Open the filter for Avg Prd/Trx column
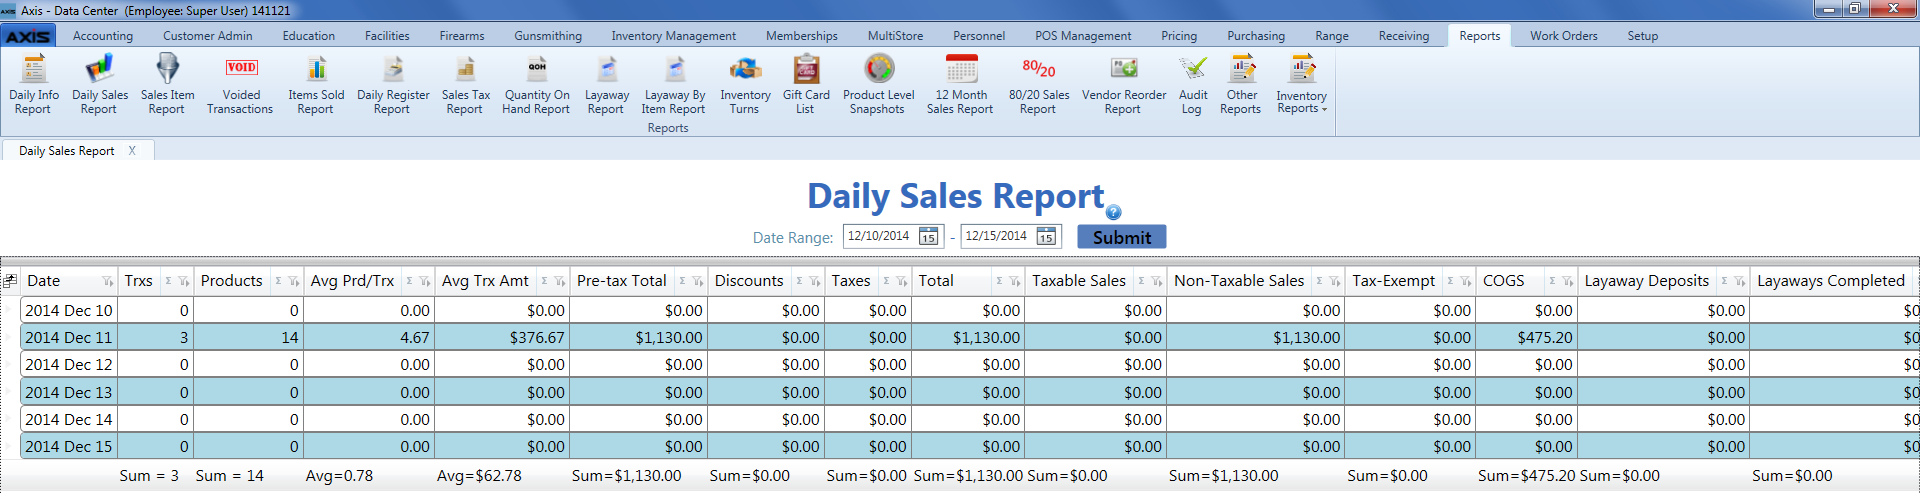This screenshot has height=493, width=1920. (x=425, y=282)
